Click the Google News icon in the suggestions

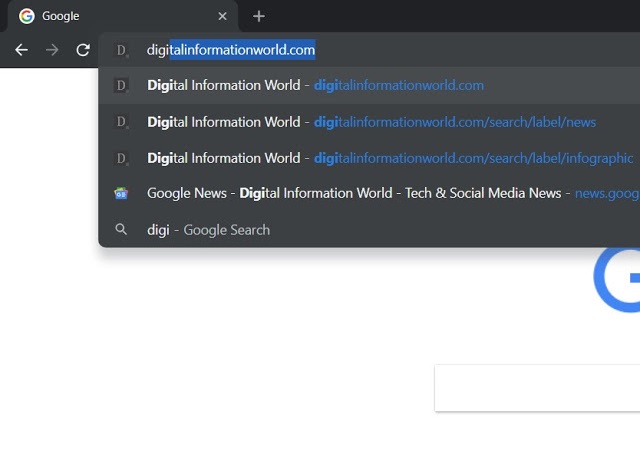point(121,193)
